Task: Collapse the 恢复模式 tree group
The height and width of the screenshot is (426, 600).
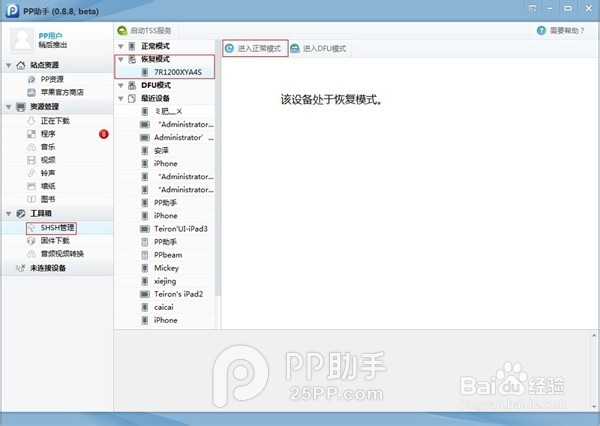Action: click(121, 59)
